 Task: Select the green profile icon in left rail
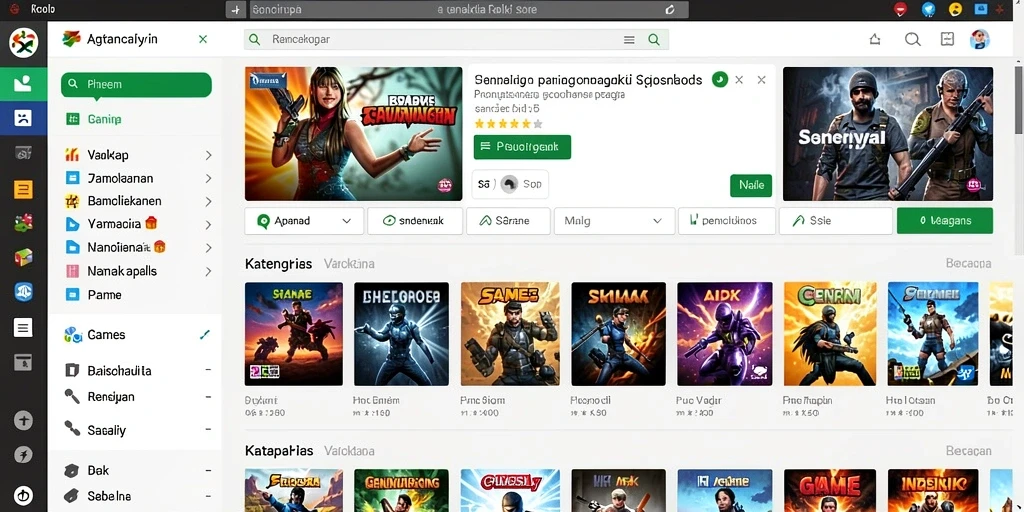tap(24, 84)
